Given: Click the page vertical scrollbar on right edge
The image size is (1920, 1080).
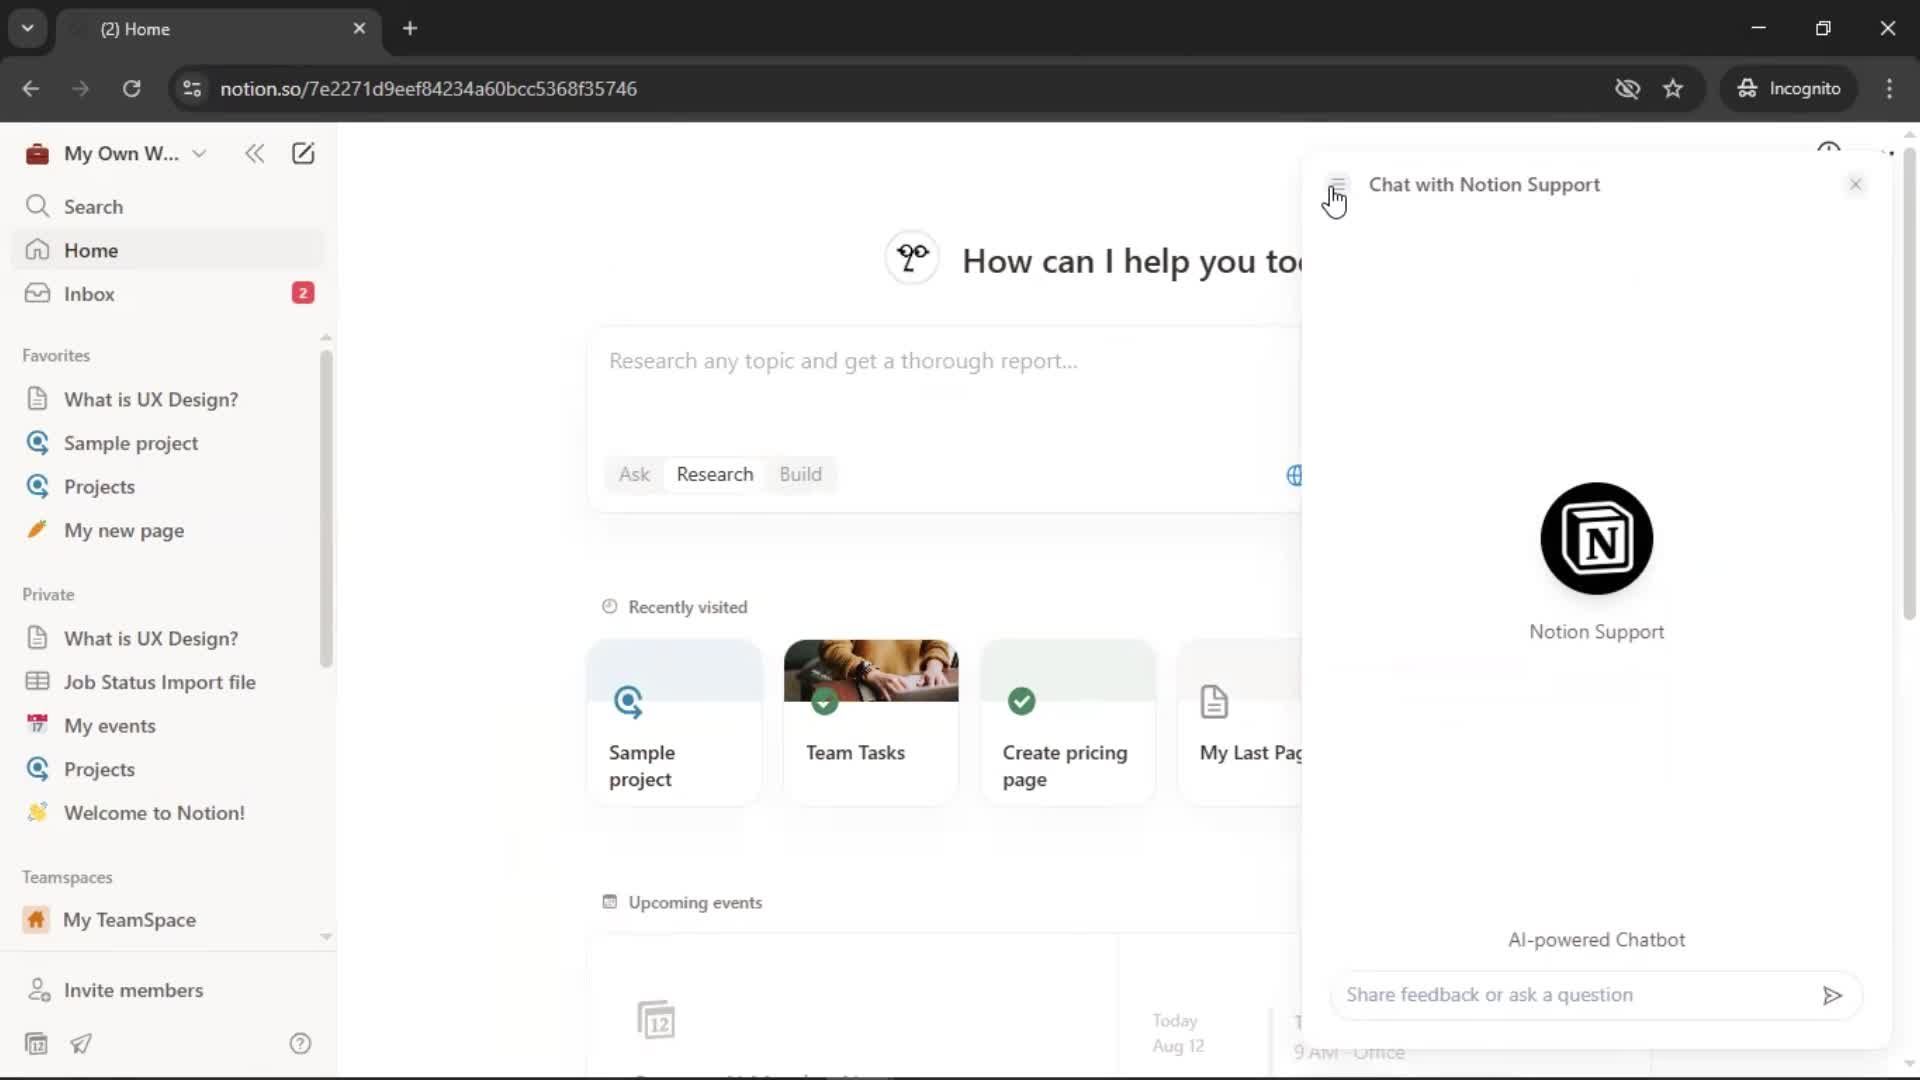Looking at the screenshot, I should [x=1909, y=384].
